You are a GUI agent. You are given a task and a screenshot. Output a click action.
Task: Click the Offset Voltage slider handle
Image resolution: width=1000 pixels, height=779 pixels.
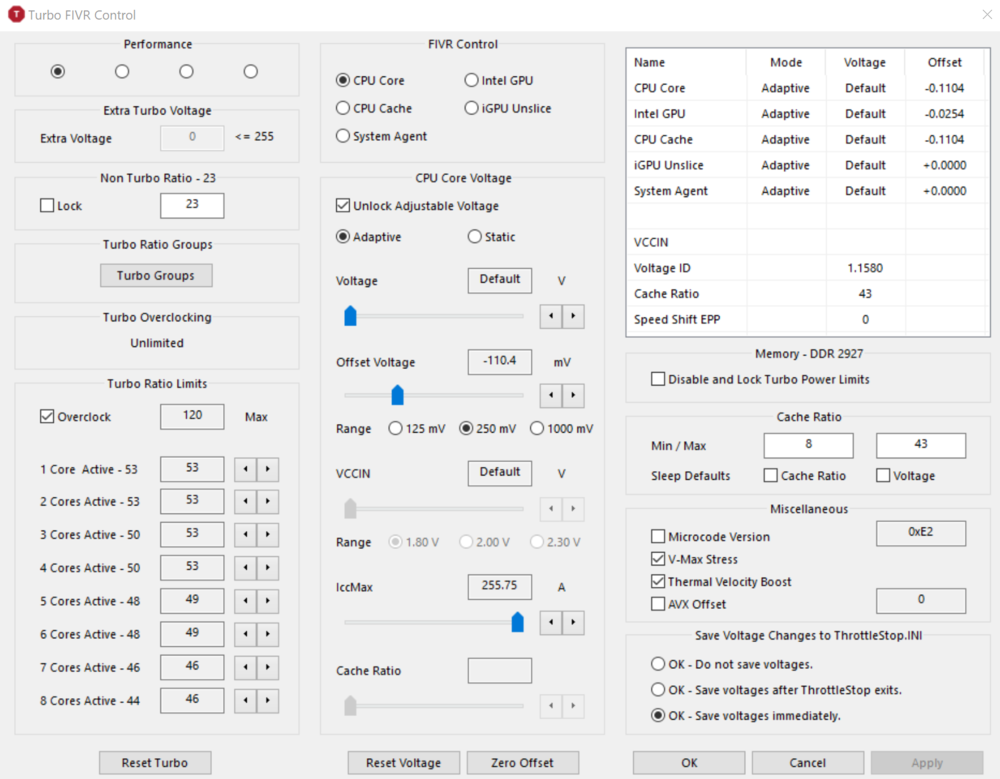(397, 396)
